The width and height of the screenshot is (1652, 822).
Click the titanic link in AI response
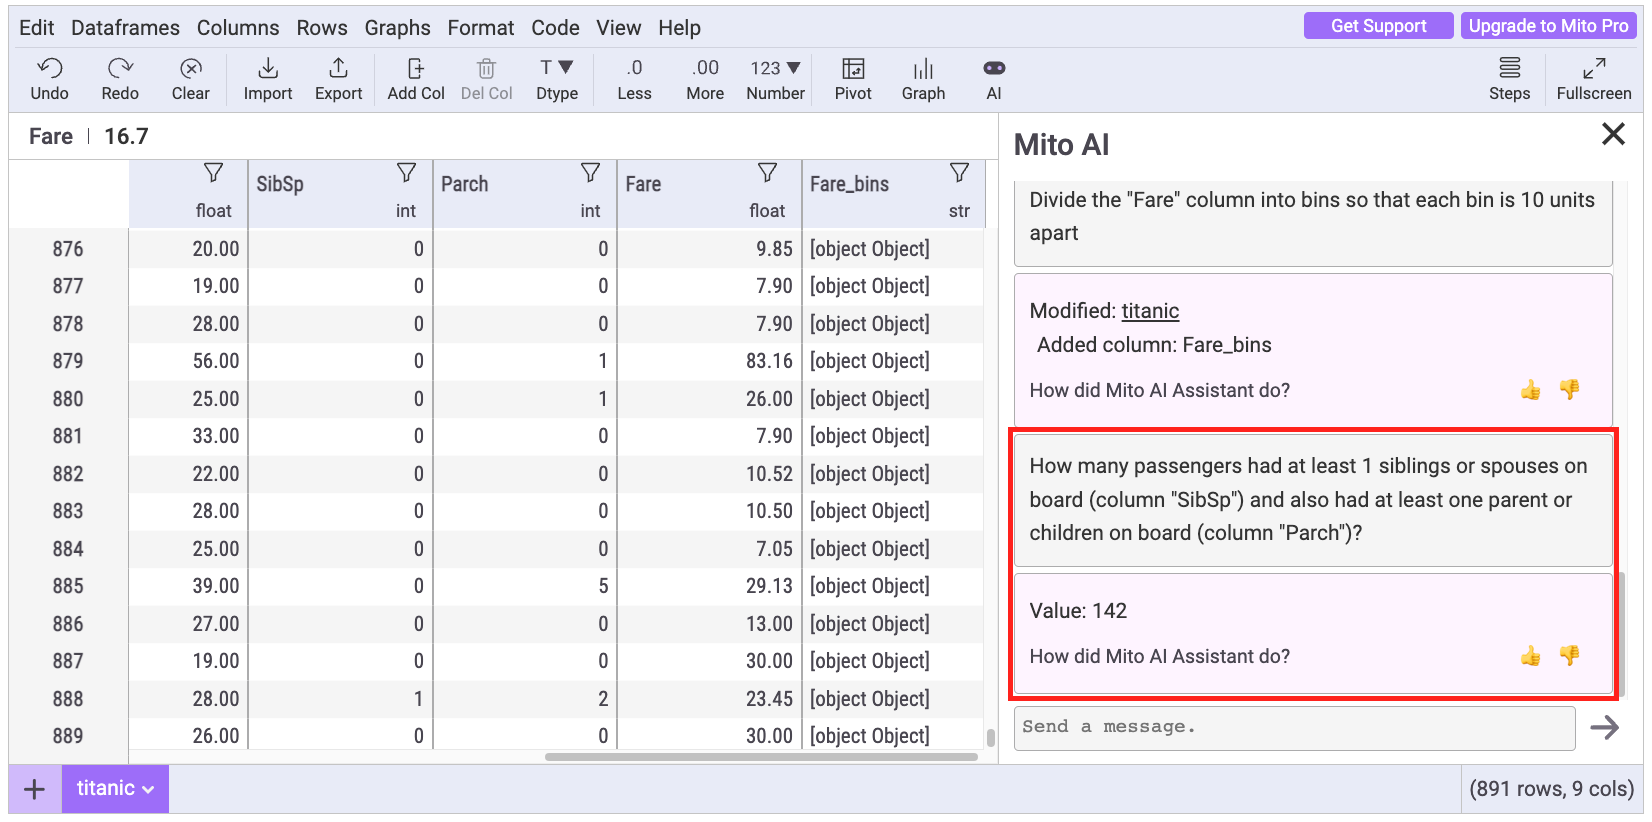click(x=1150, y=311)
